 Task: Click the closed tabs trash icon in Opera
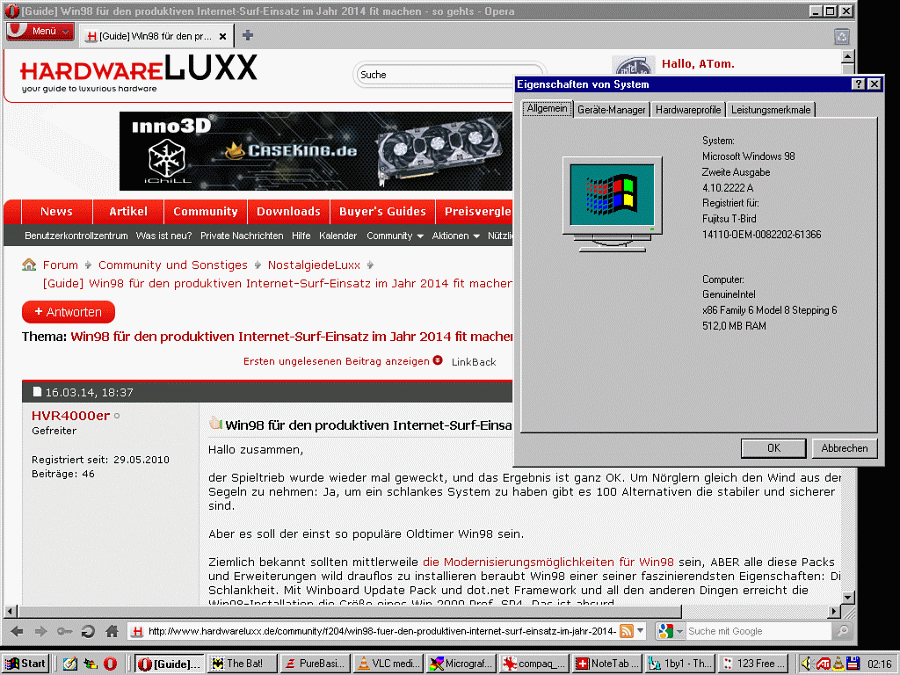pos(841,37)
